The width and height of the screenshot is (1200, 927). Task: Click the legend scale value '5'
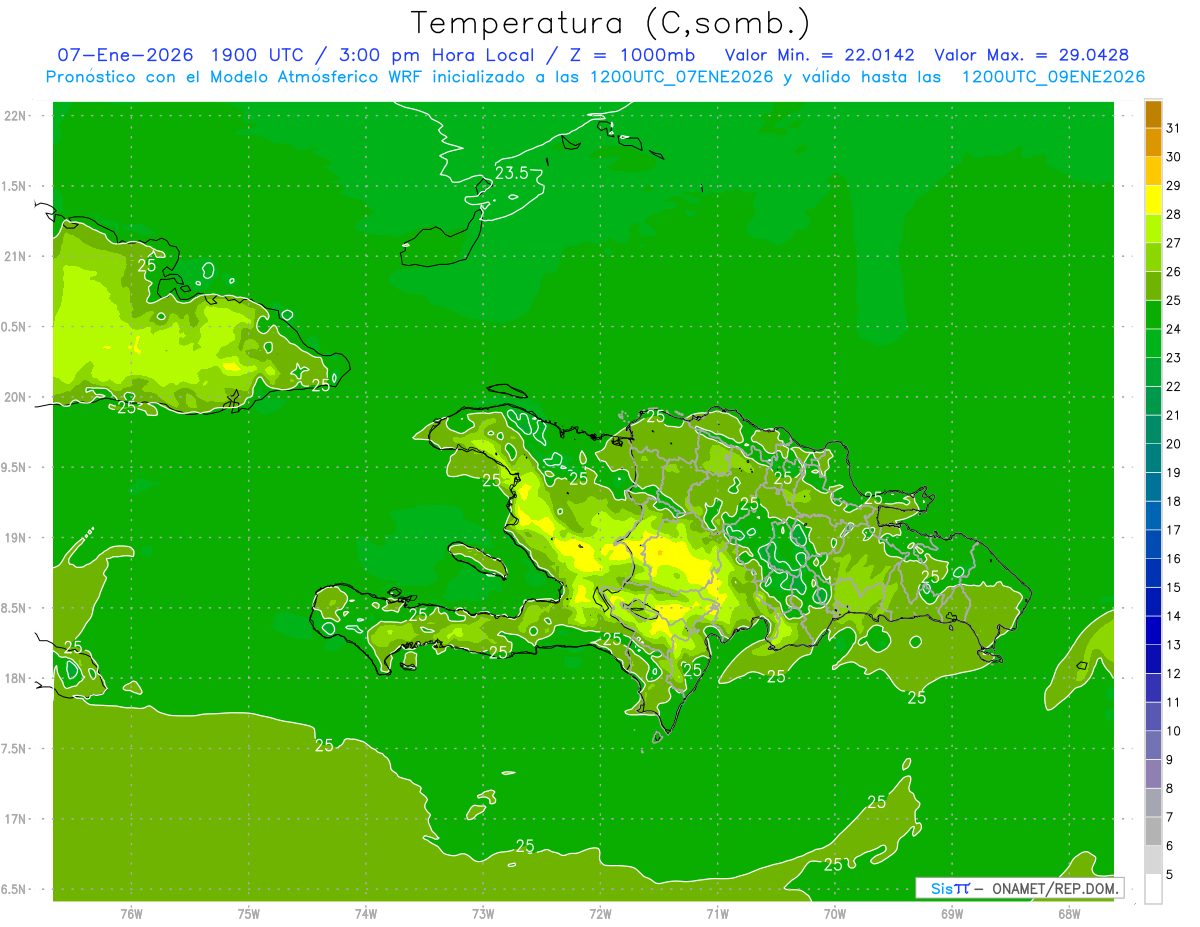[1170, 875]
